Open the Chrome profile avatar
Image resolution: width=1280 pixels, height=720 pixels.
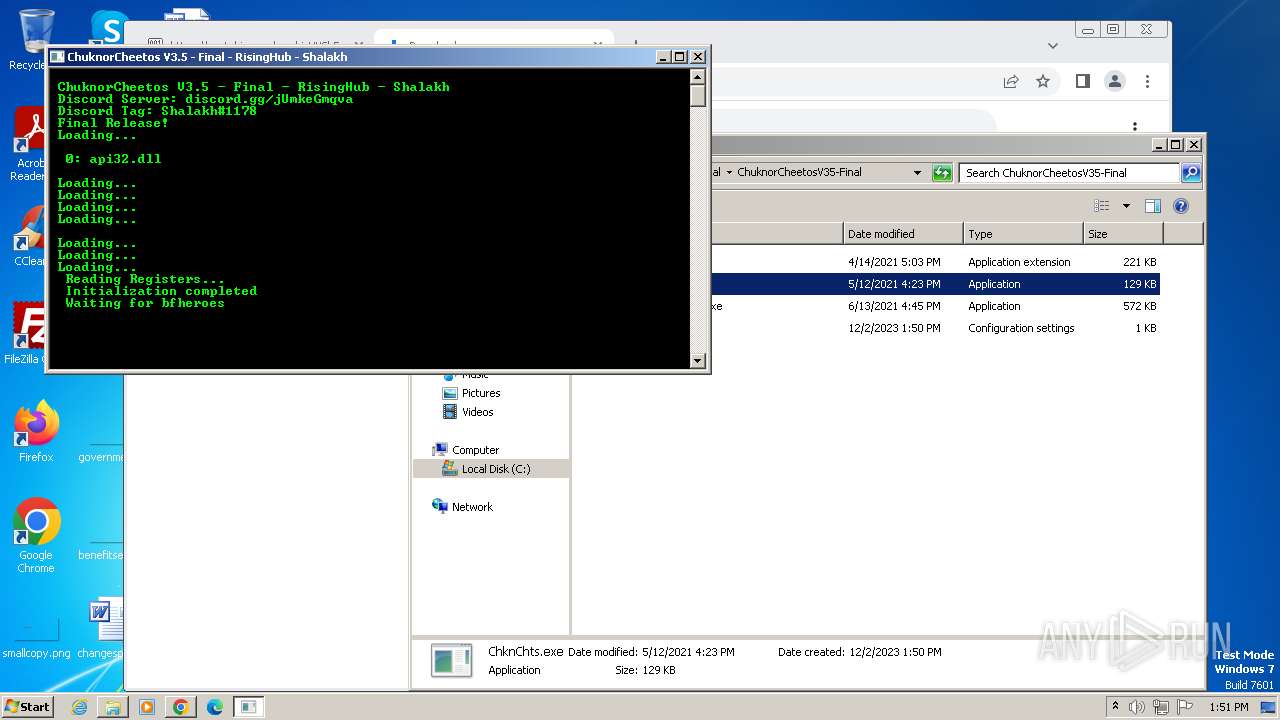(x=1115, y=81)
